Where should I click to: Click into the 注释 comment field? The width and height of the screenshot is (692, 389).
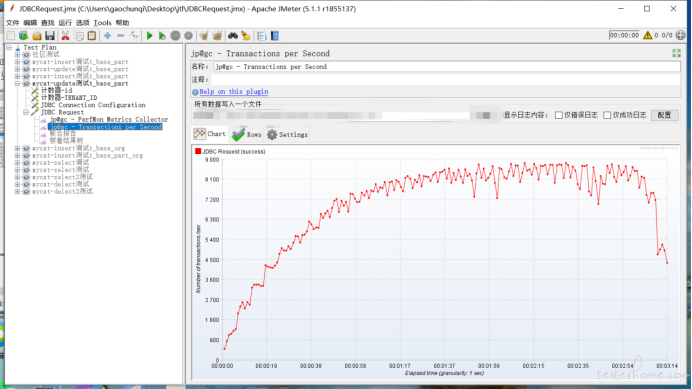447,80
